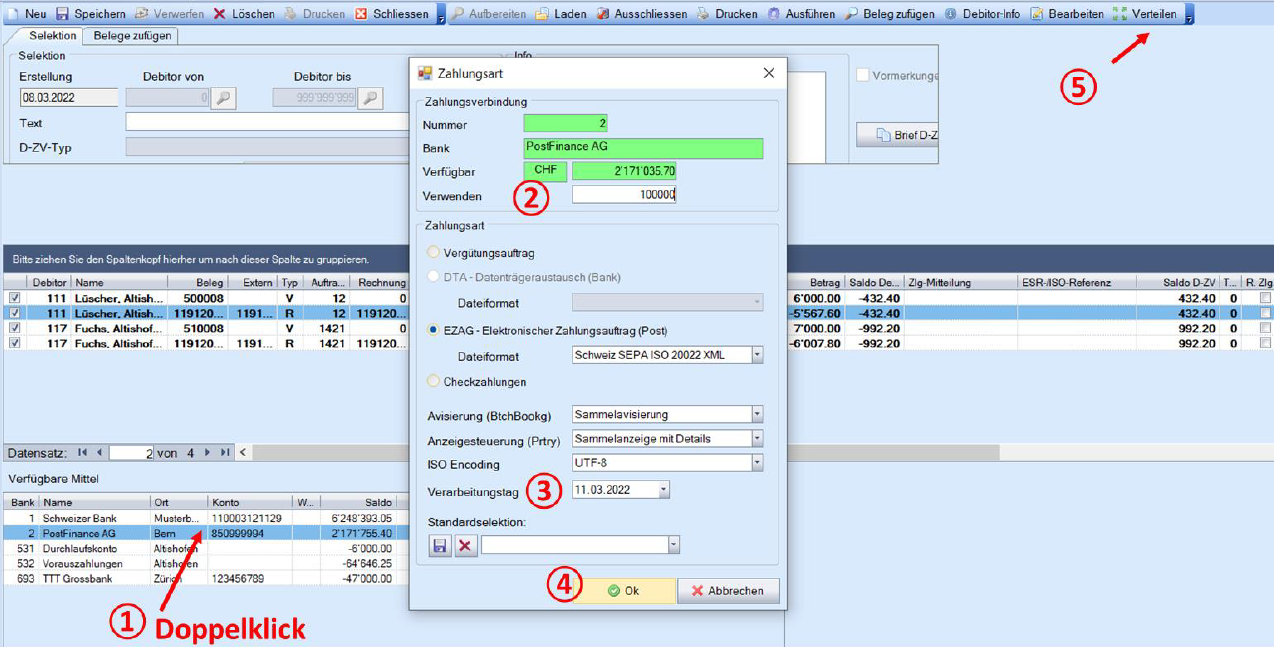This screenshot has width=1274, height=647.
Task: Open the ISO Encoding UTF-8 dropdown
Action: pos(757,463)
